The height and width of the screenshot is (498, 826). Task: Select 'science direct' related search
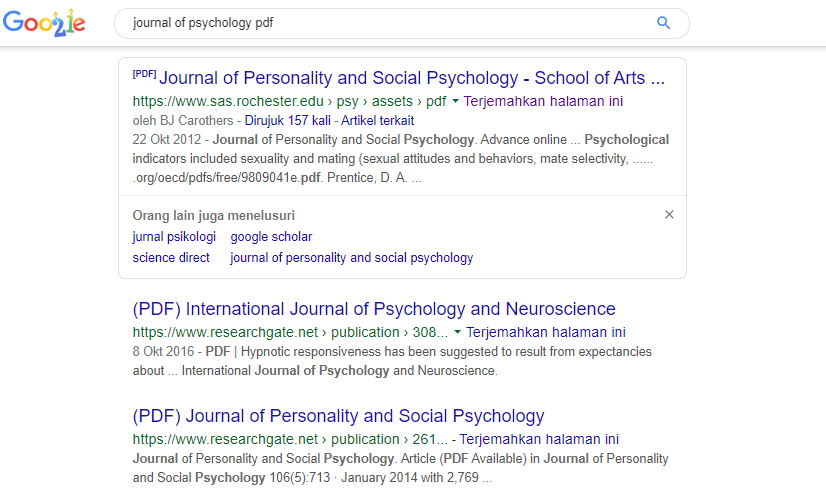pos(171,258)
